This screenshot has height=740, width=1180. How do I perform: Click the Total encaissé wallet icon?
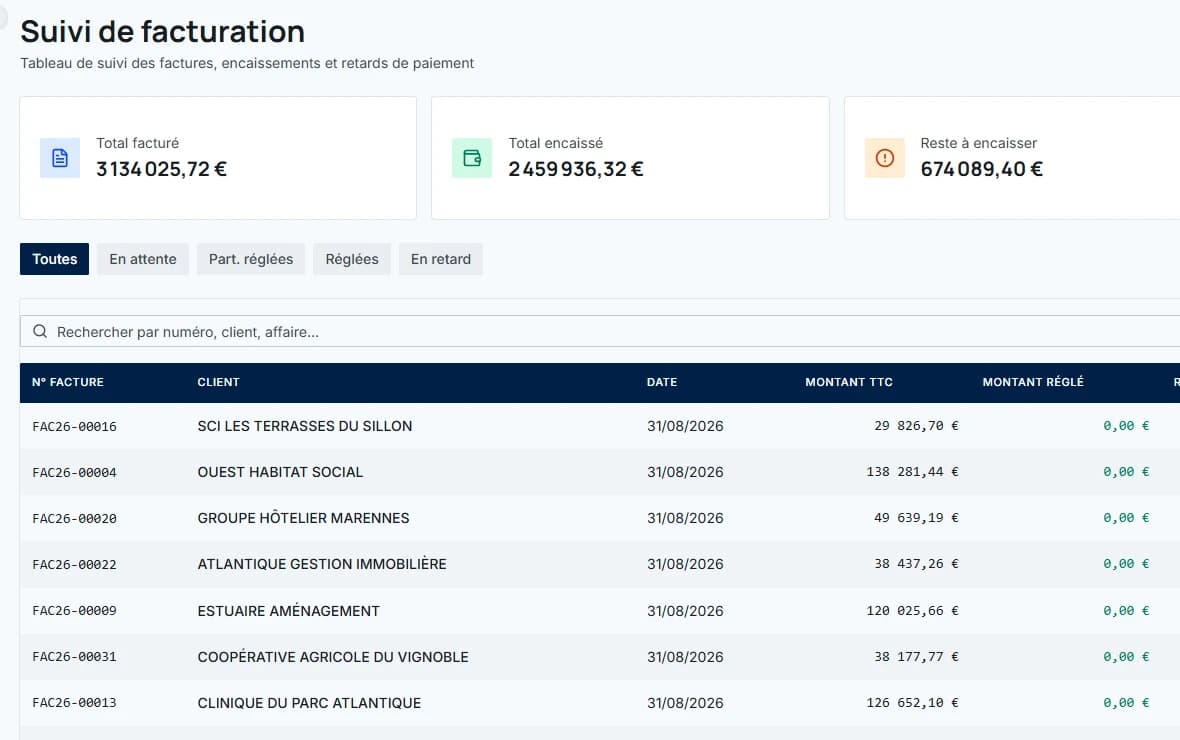point(472,158)
